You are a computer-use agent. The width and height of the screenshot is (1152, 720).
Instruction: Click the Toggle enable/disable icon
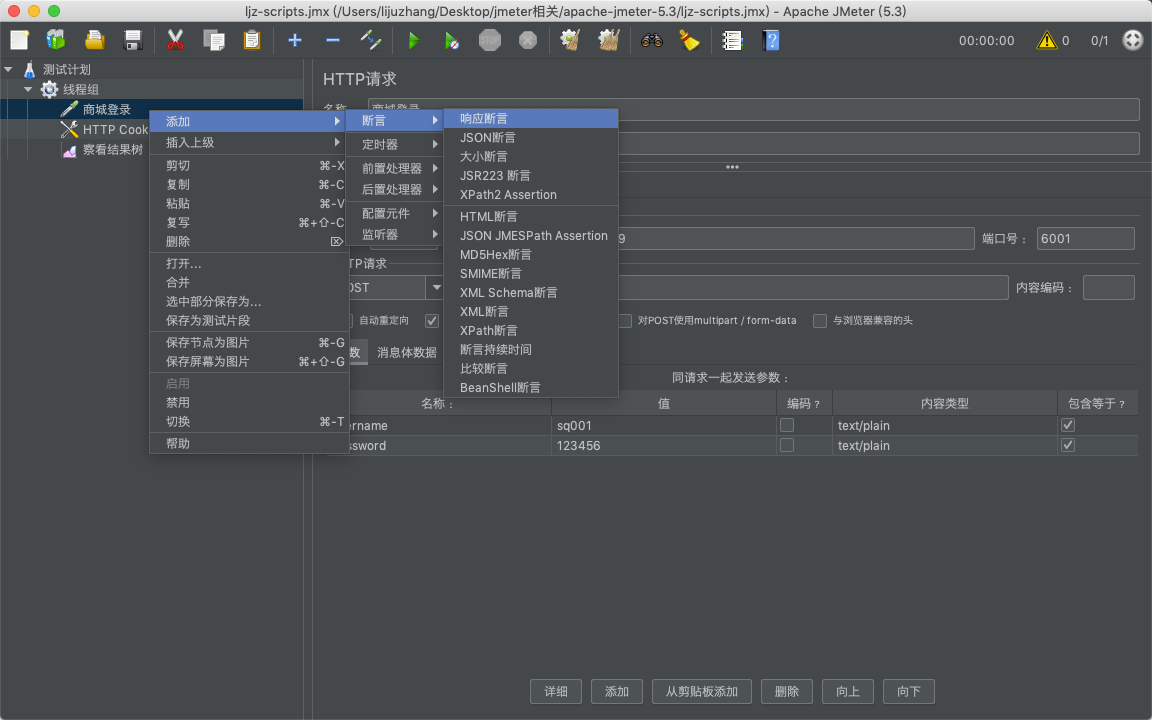[371, 40]
